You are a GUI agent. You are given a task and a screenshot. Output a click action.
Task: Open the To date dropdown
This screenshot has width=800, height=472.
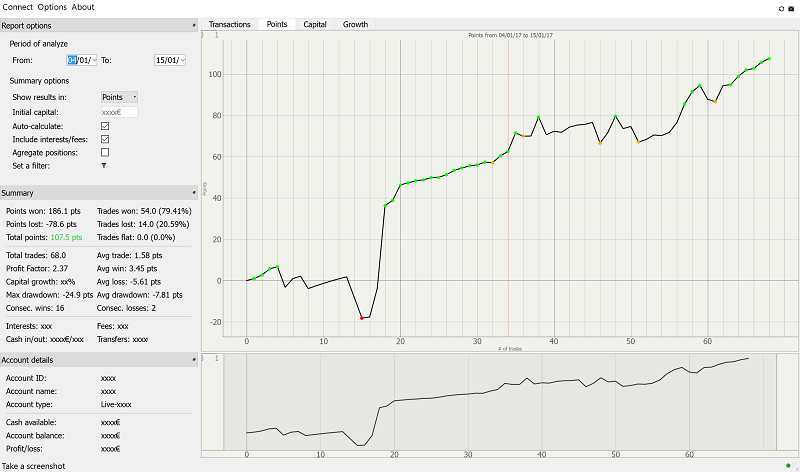coord(183,60)
